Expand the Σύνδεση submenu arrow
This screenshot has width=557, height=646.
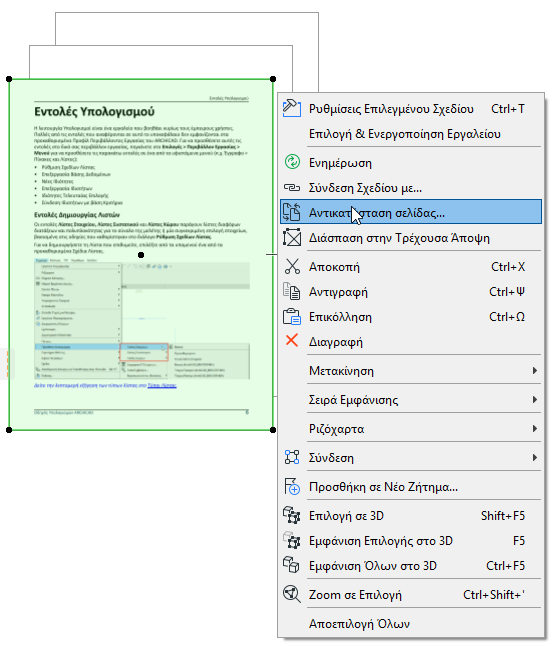[x=534, y=457]
